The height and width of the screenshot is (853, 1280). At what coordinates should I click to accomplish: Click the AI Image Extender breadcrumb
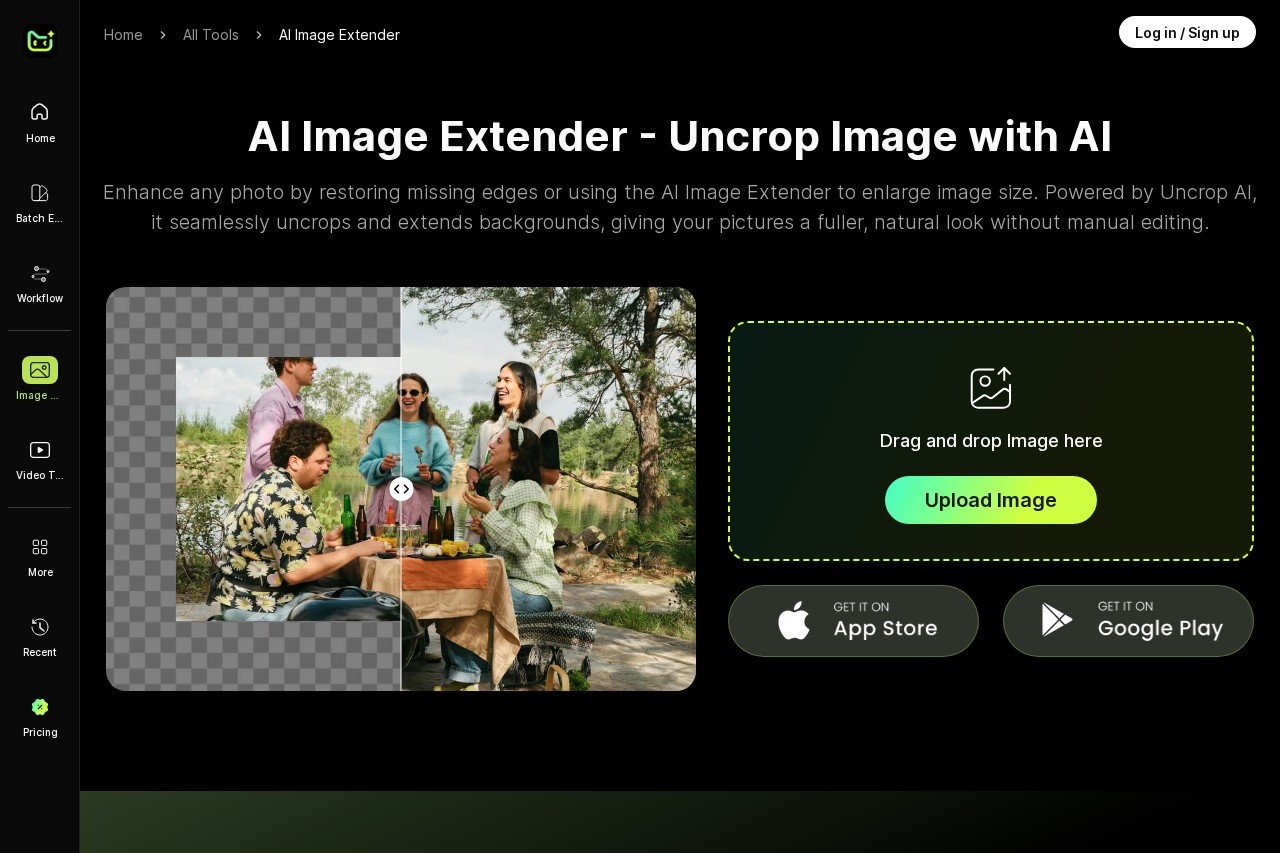pos(339,35)
